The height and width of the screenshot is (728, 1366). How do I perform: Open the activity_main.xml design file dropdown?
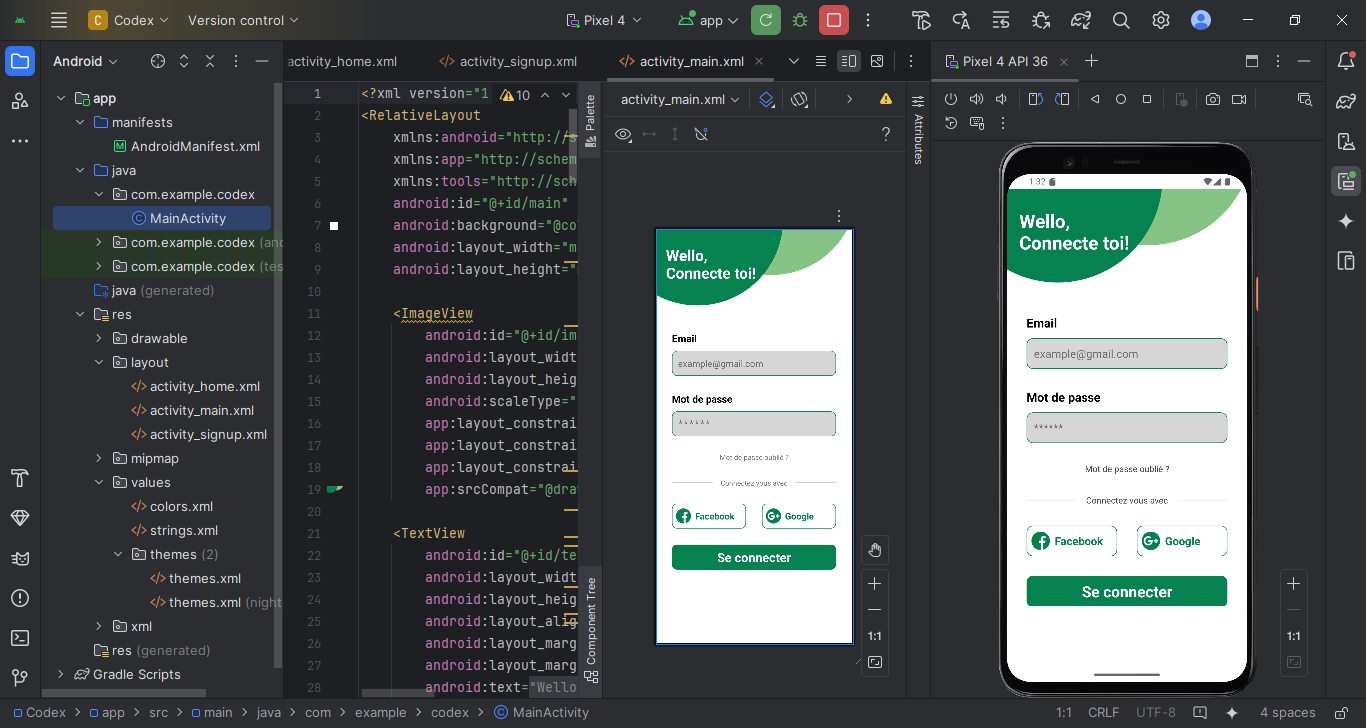(680, 99)
